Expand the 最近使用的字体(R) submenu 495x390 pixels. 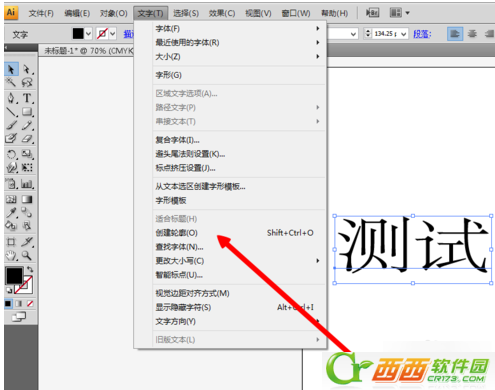coord(318,43)
